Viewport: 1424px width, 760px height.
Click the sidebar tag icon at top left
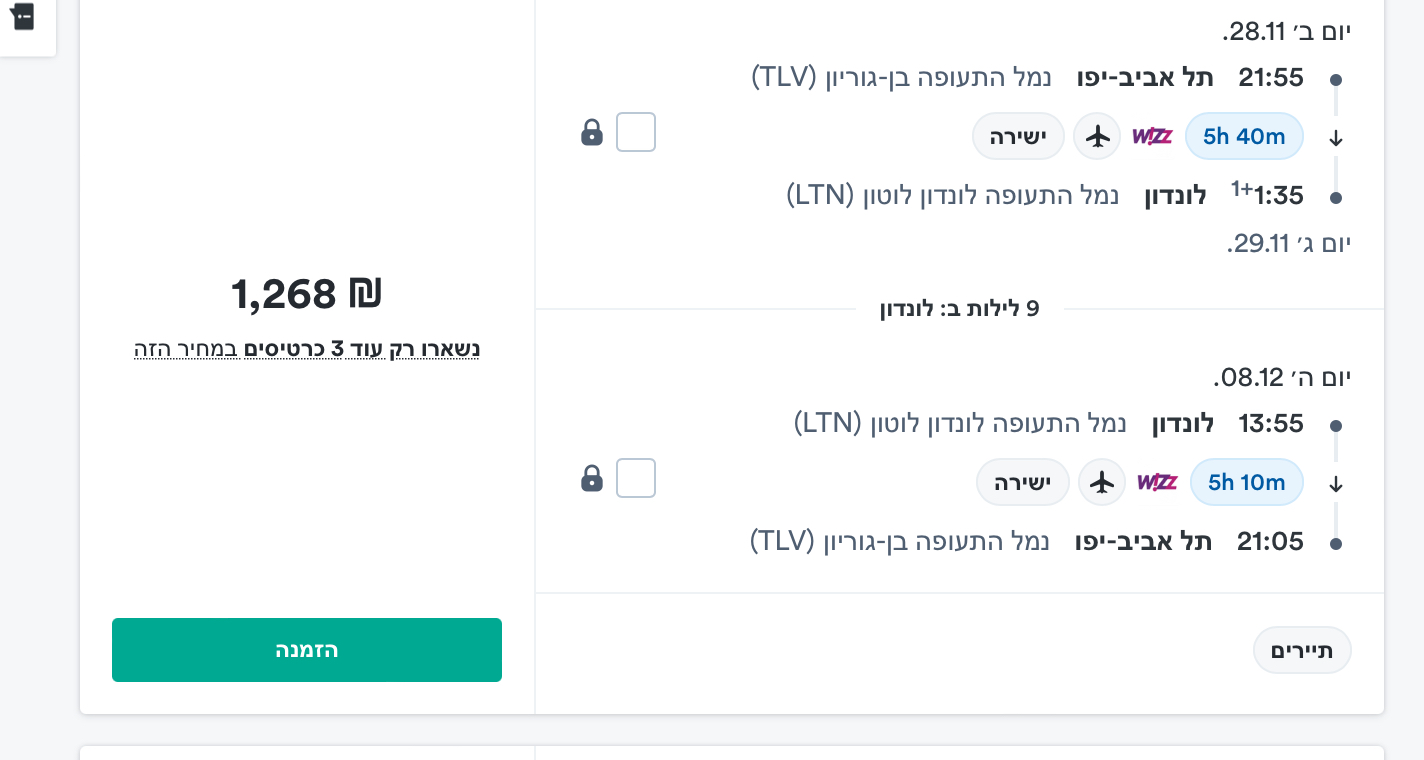tap(22, 17)
